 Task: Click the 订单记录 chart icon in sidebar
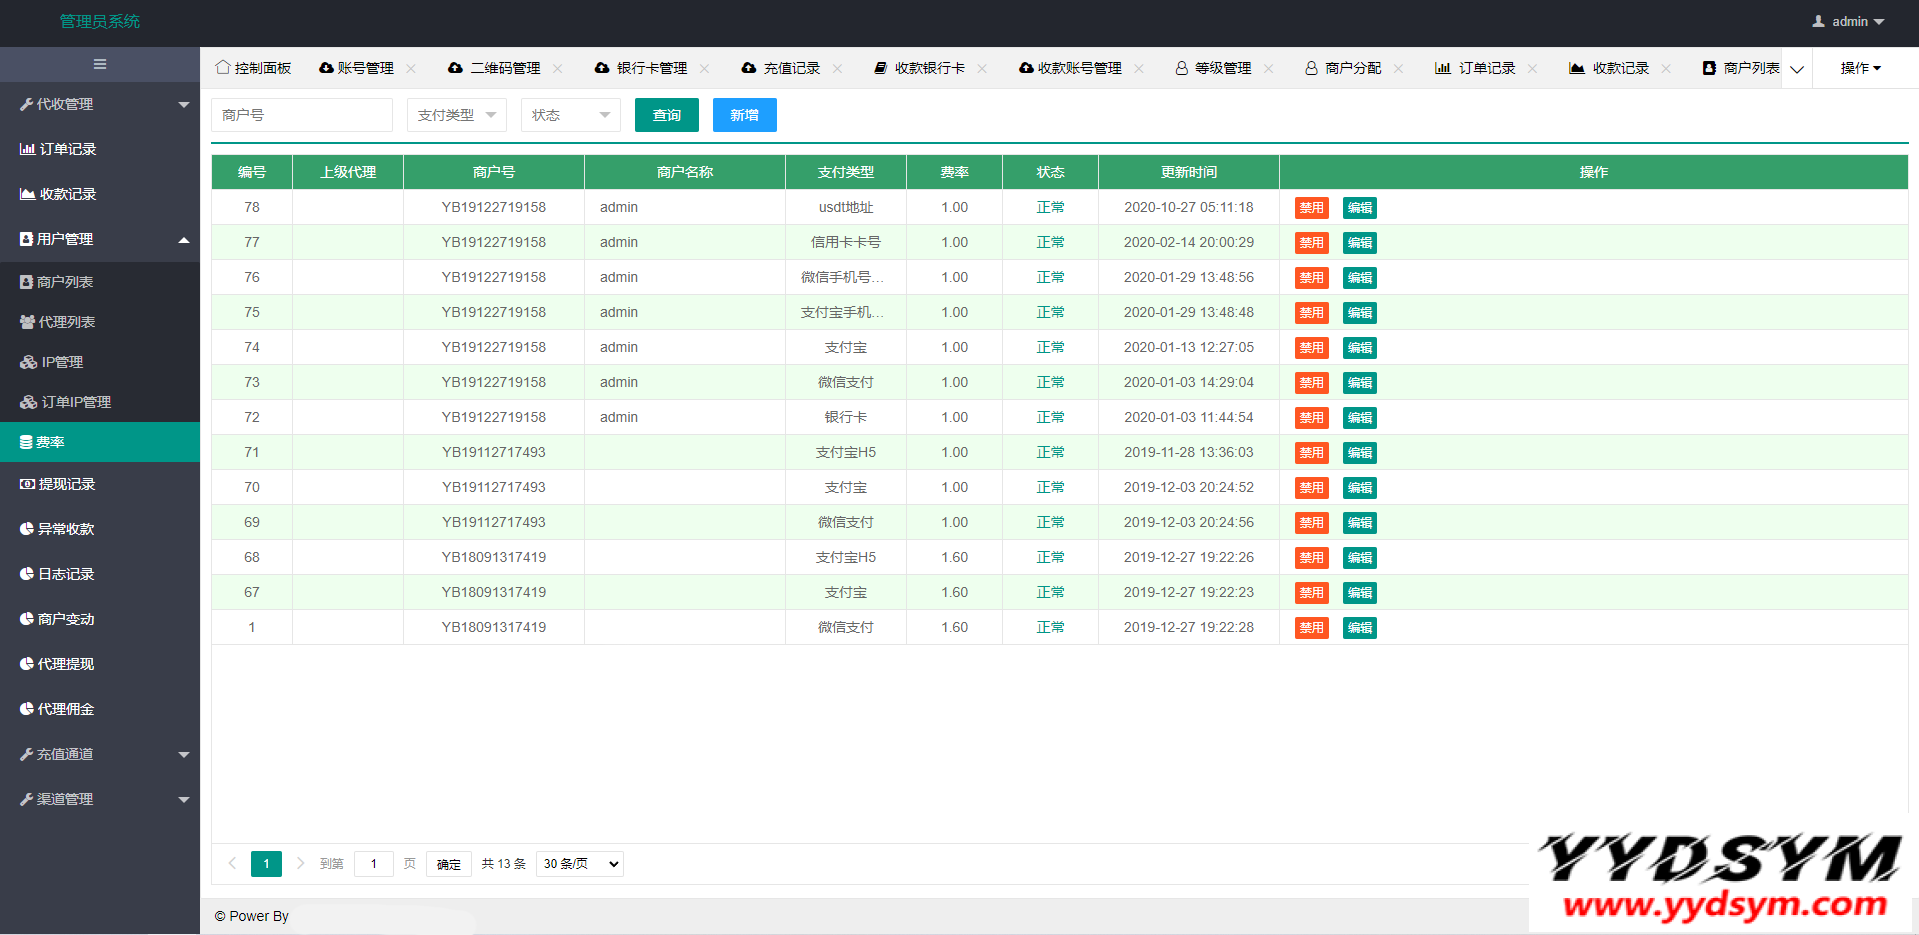pyautogui.click(x=27, y=149)
